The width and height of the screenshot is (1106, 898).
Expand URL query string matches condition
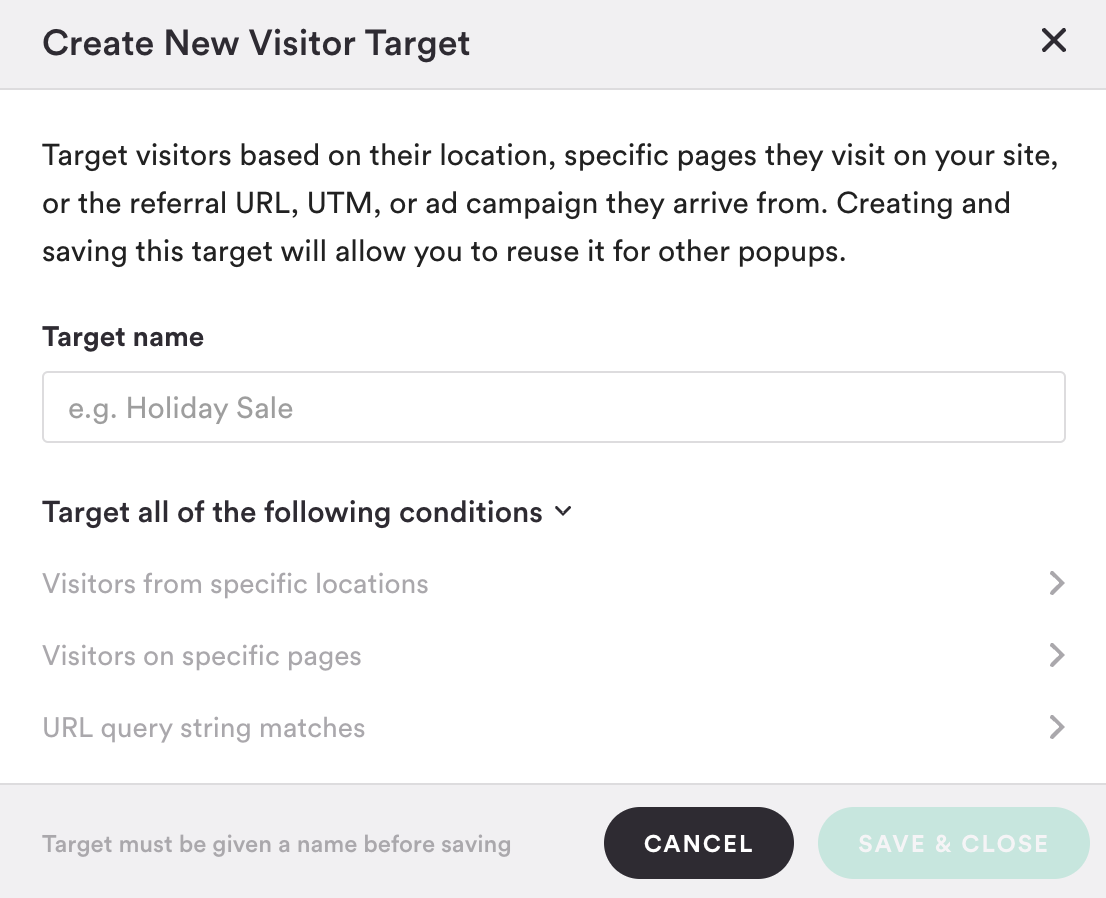pyautogui.click(x=554, y=727)
